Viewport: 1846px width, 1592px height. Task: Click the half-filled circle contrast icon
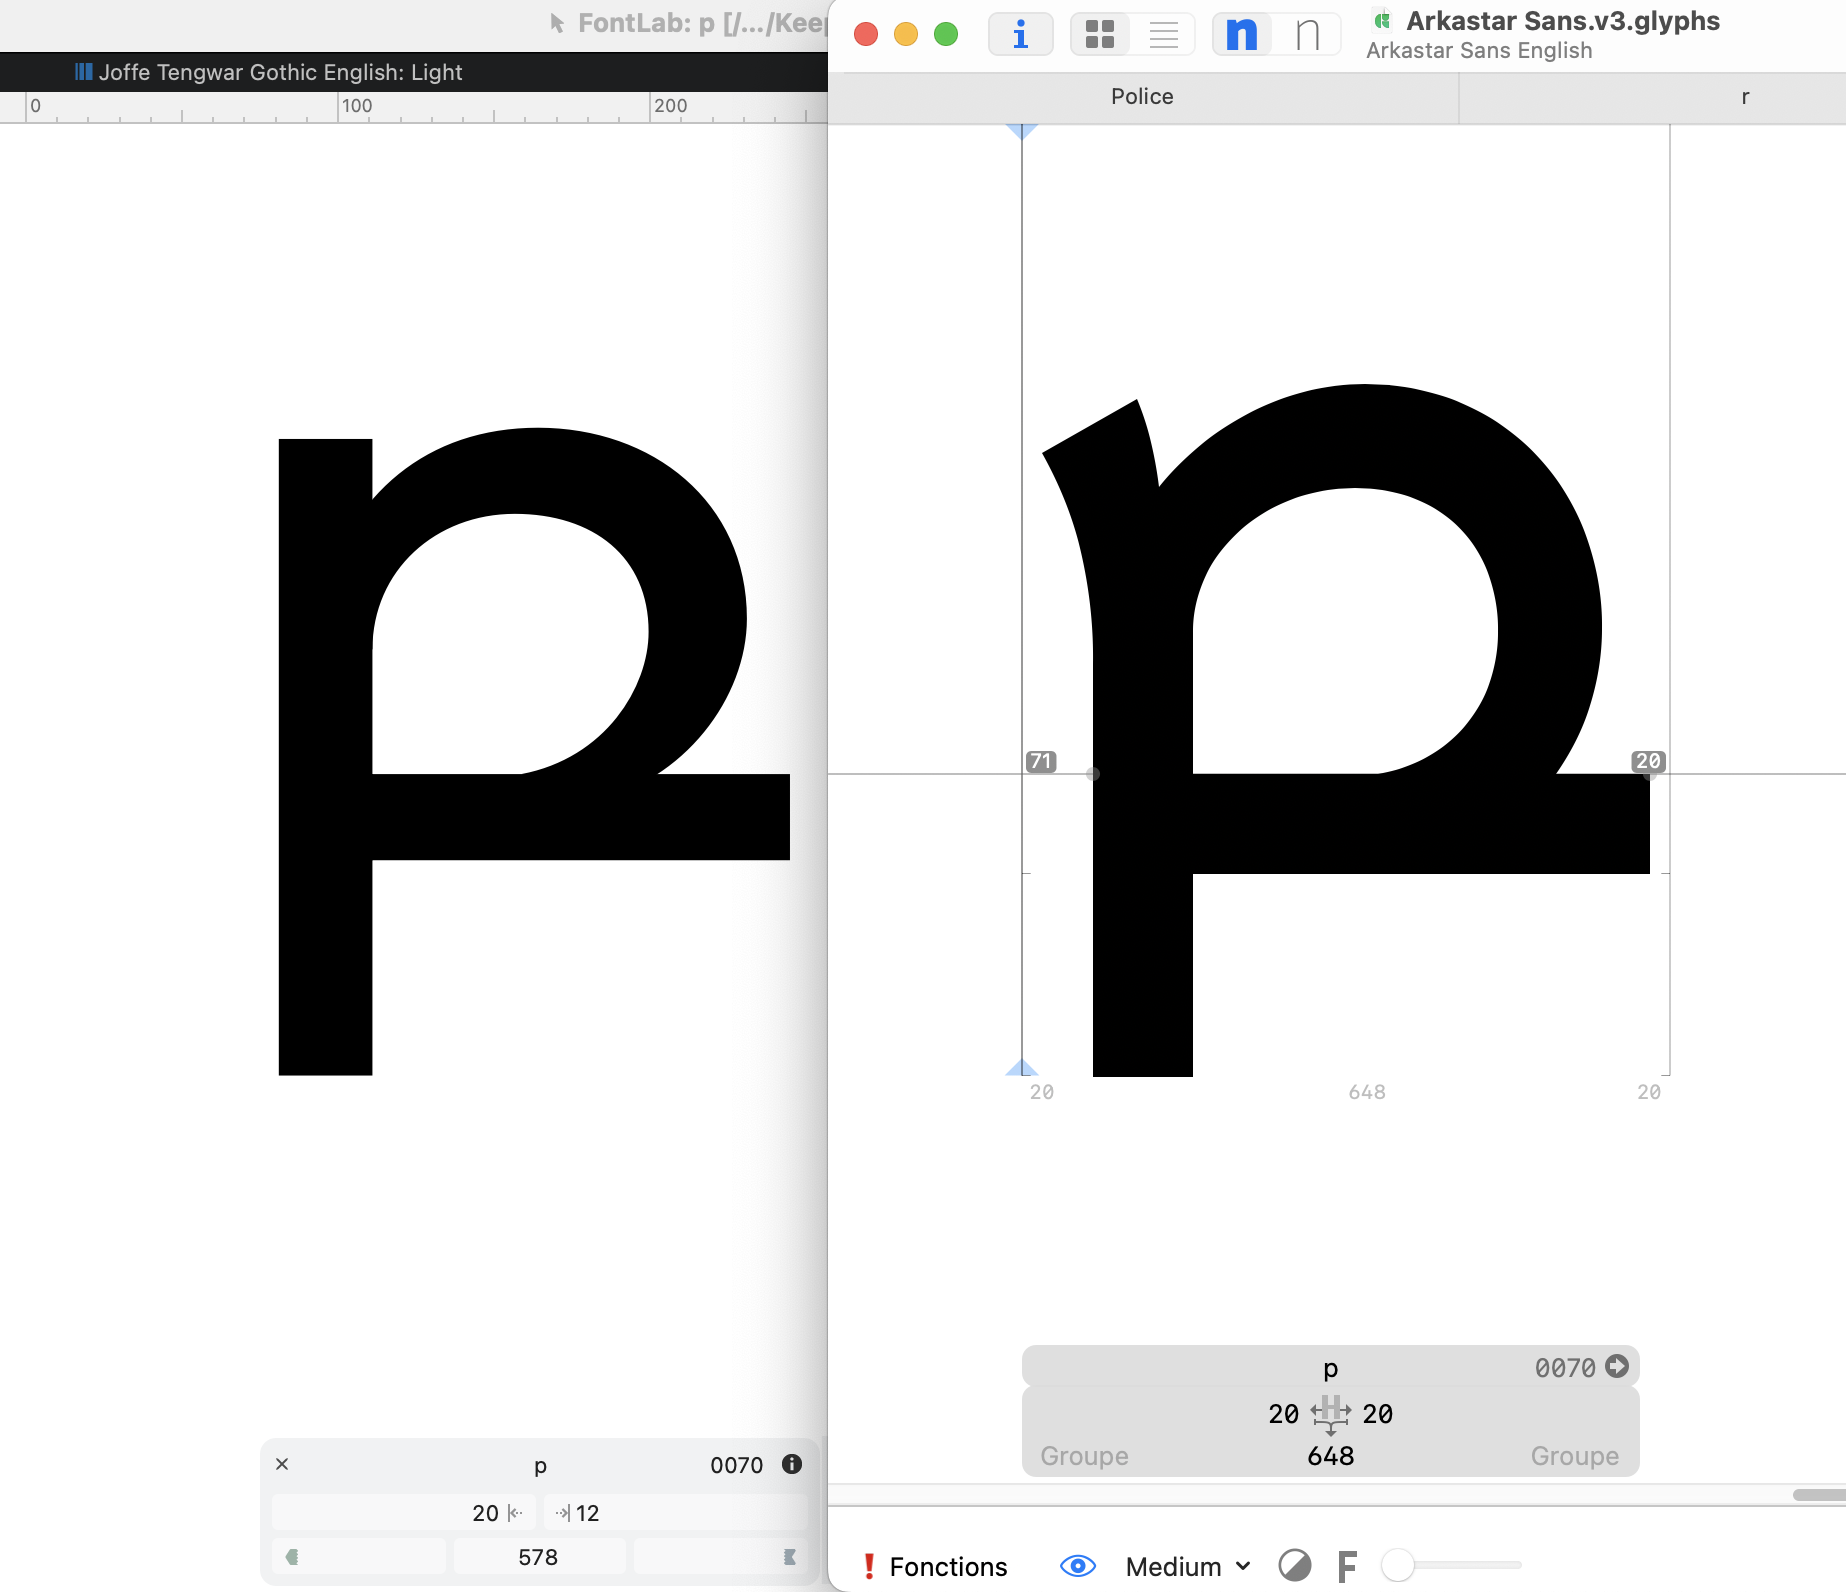pos(1295,1565)
